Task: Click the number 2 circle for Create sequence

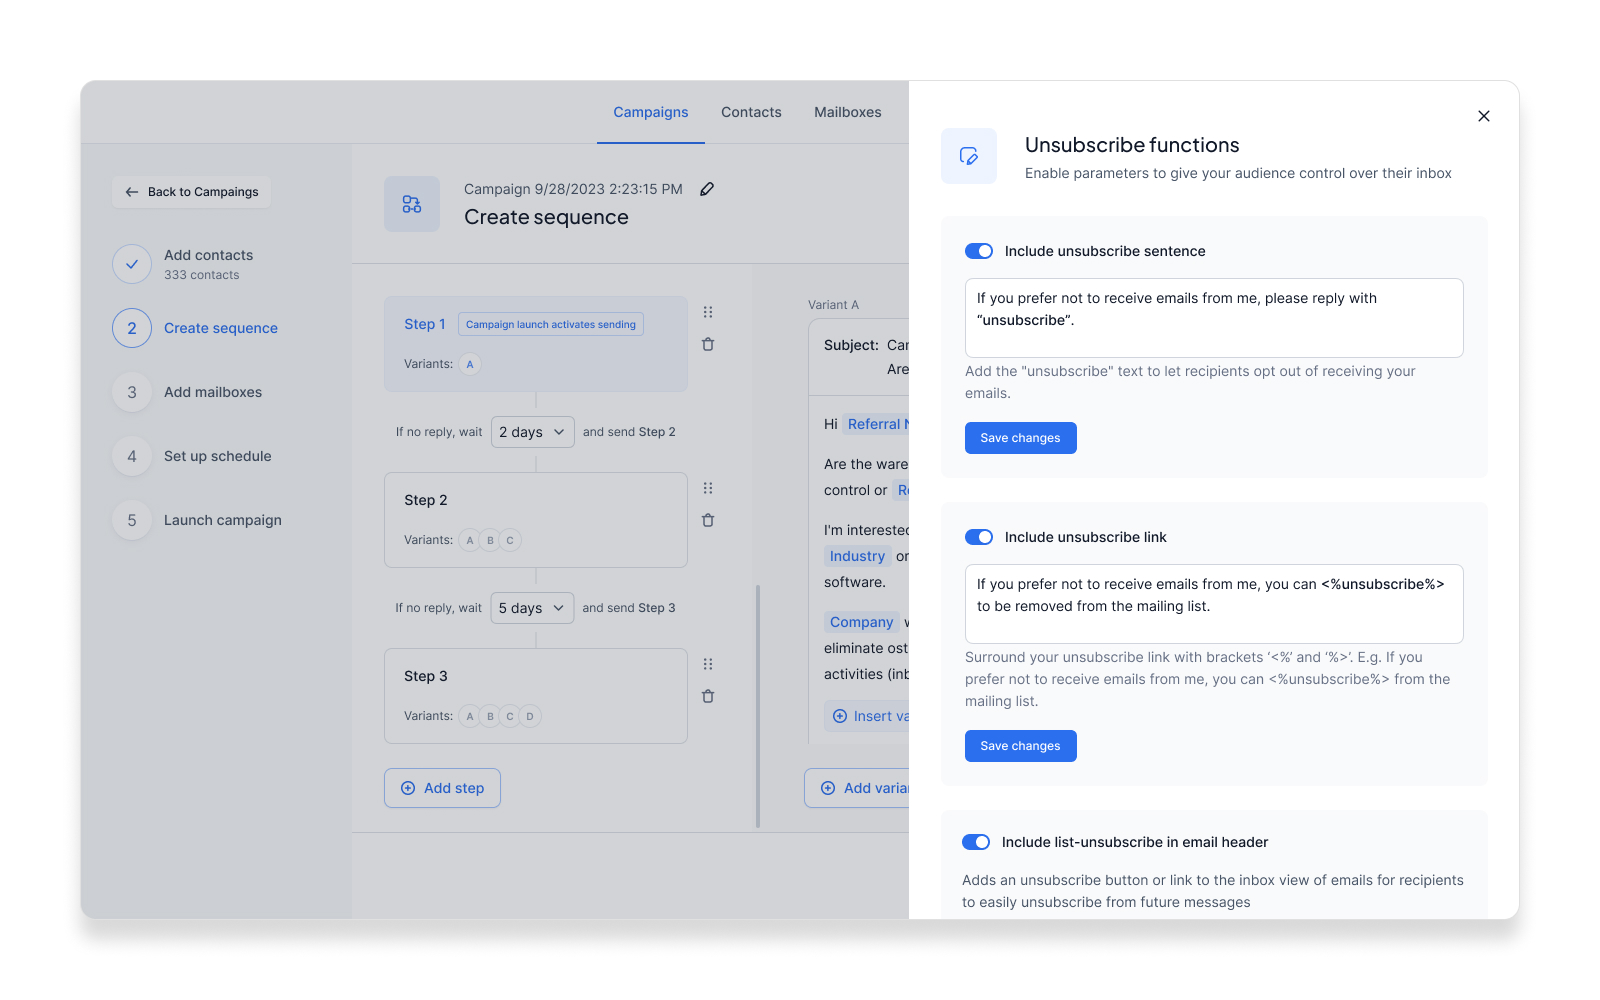Action: (x=132, y=328)
